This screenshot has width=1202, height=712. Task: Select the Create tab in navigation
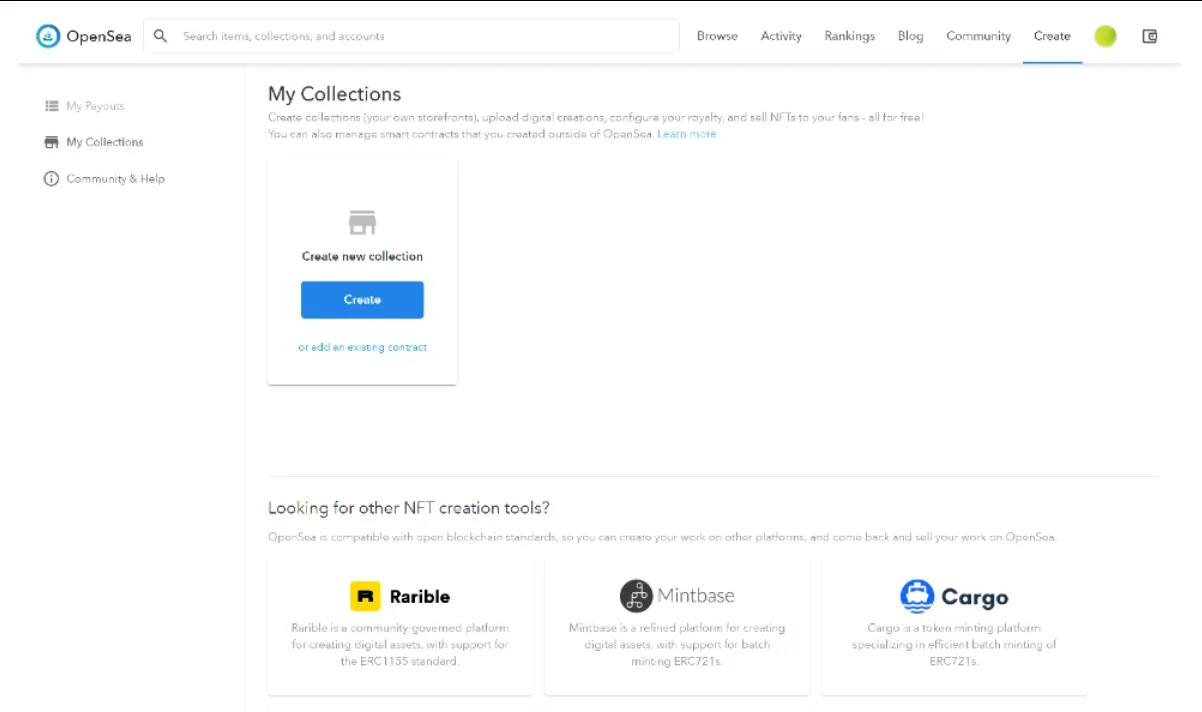1052,36
